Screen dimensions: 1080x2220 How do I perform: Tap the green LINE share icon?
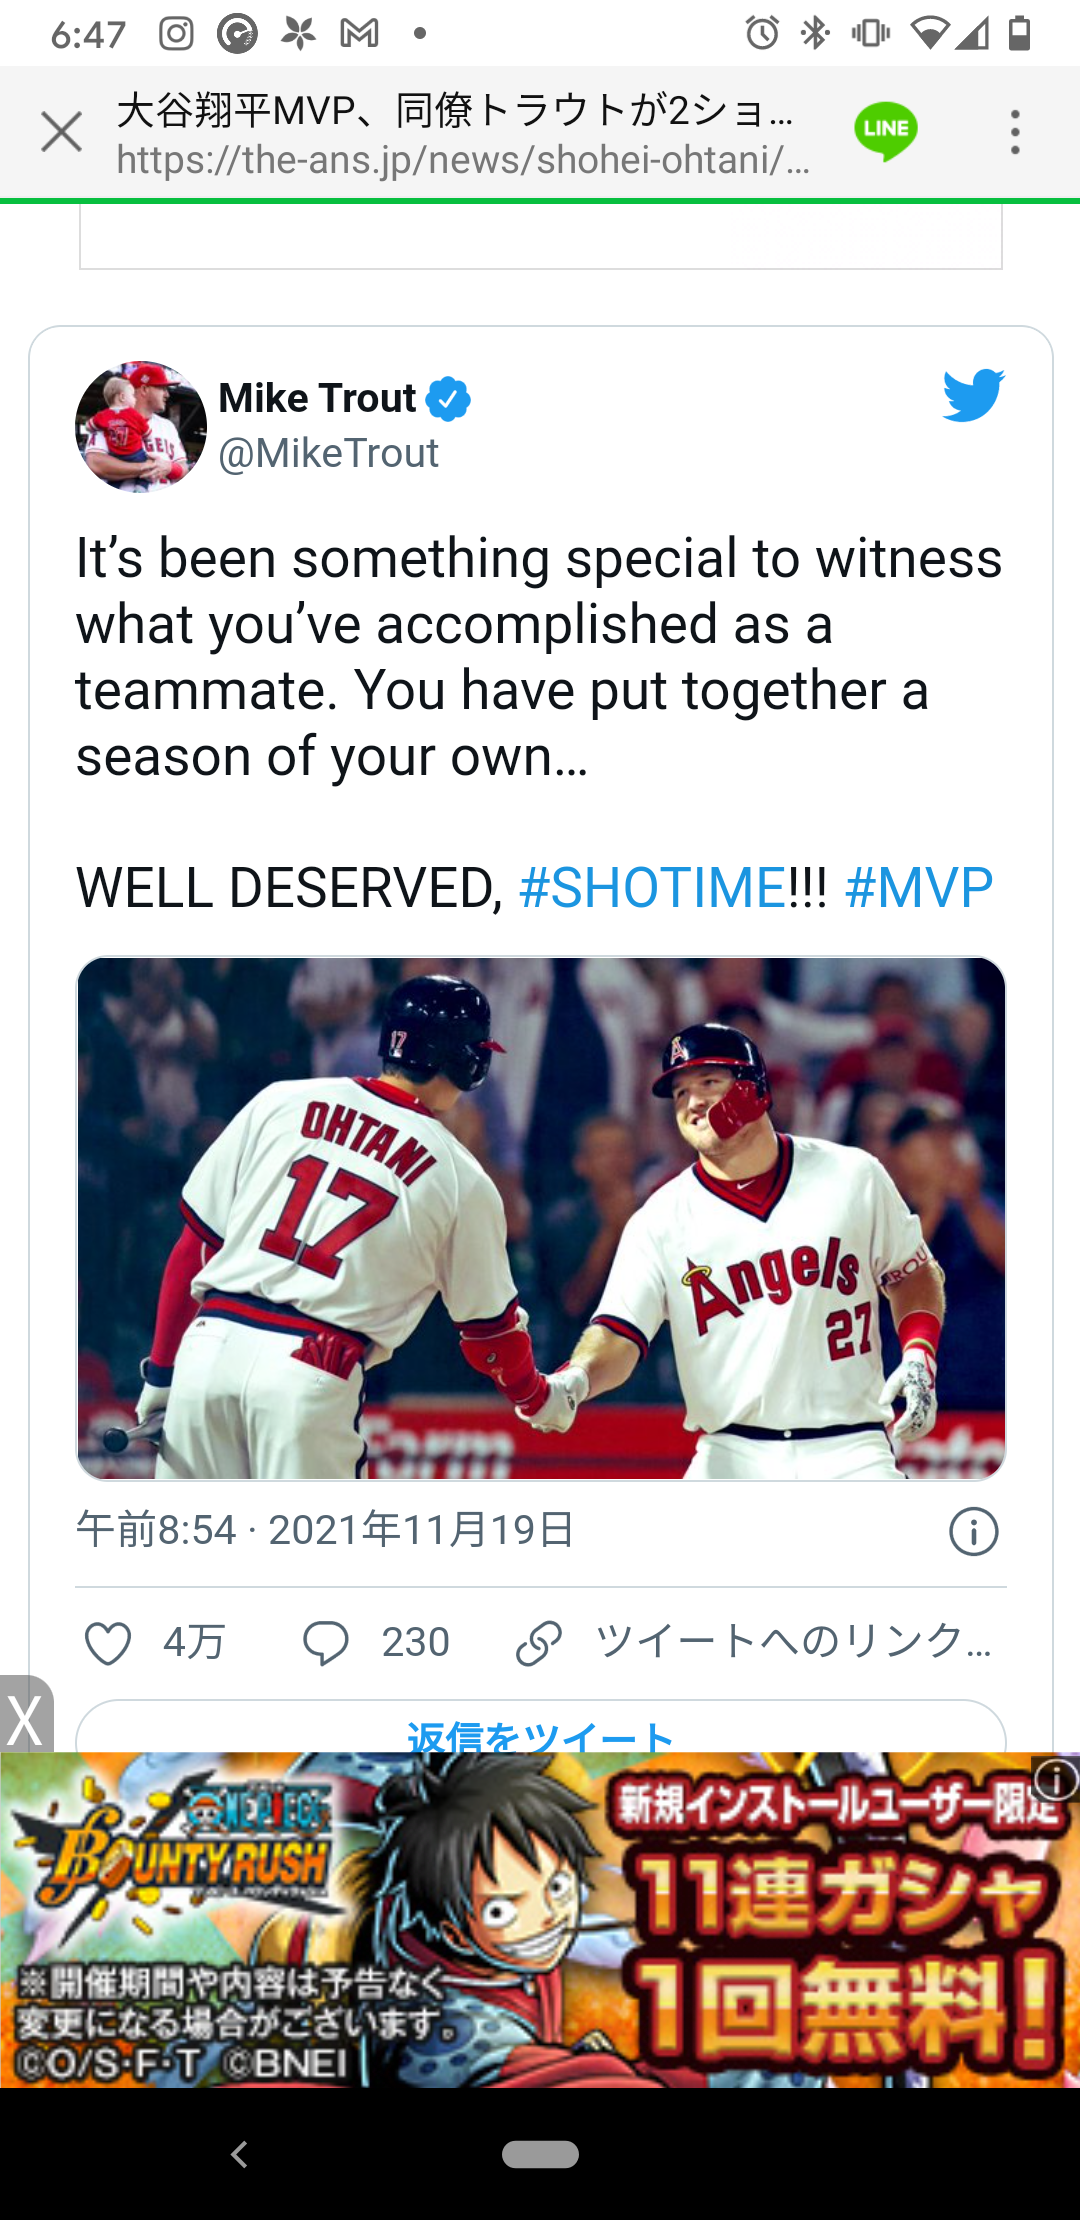[x=886, y=131]
